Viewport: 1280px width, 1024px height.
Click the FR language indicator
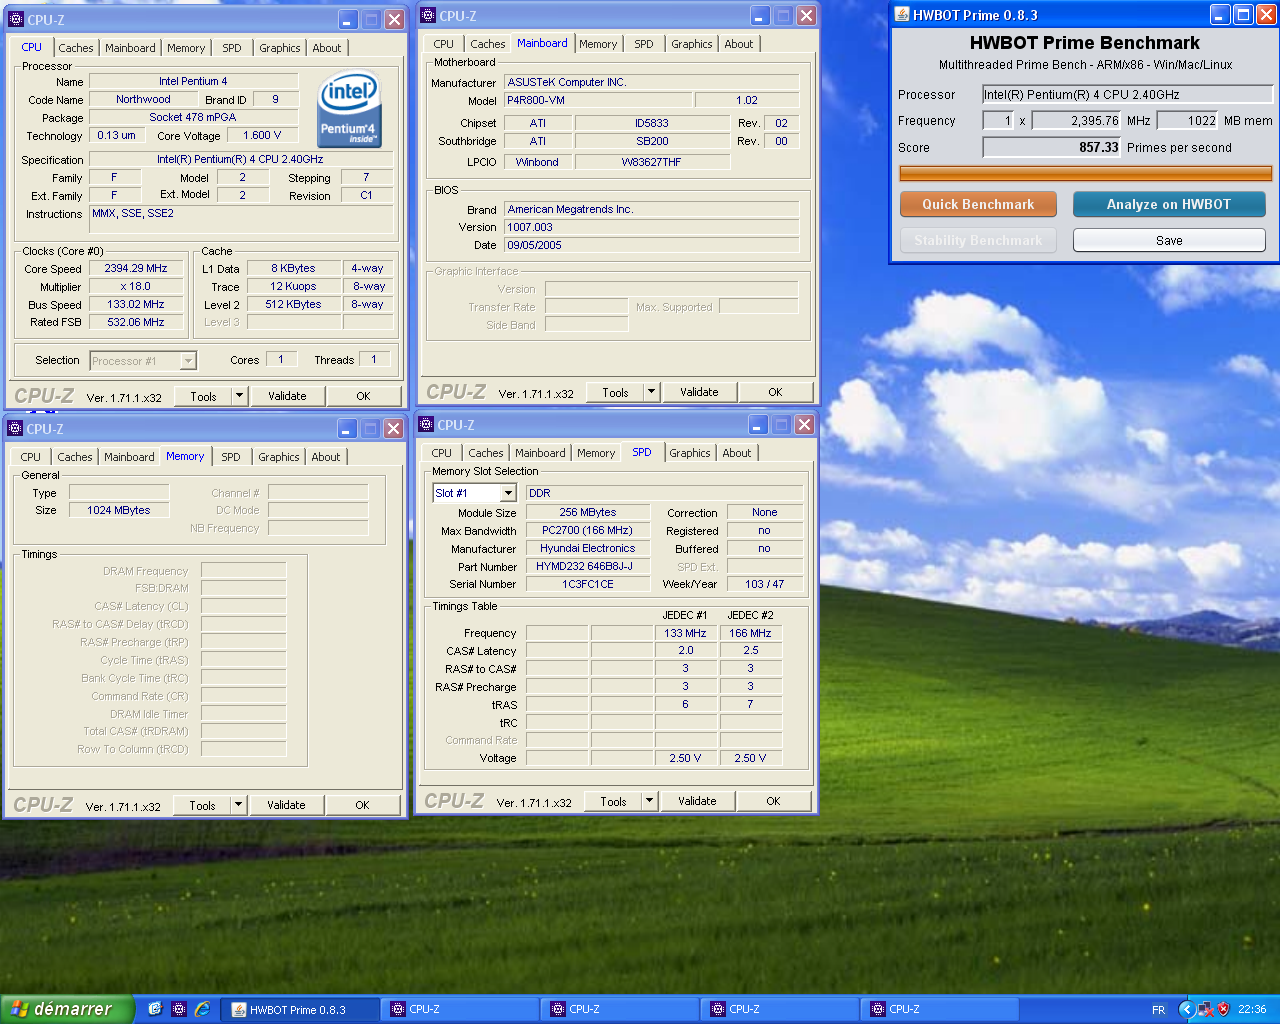(x=1158, y=1010)
